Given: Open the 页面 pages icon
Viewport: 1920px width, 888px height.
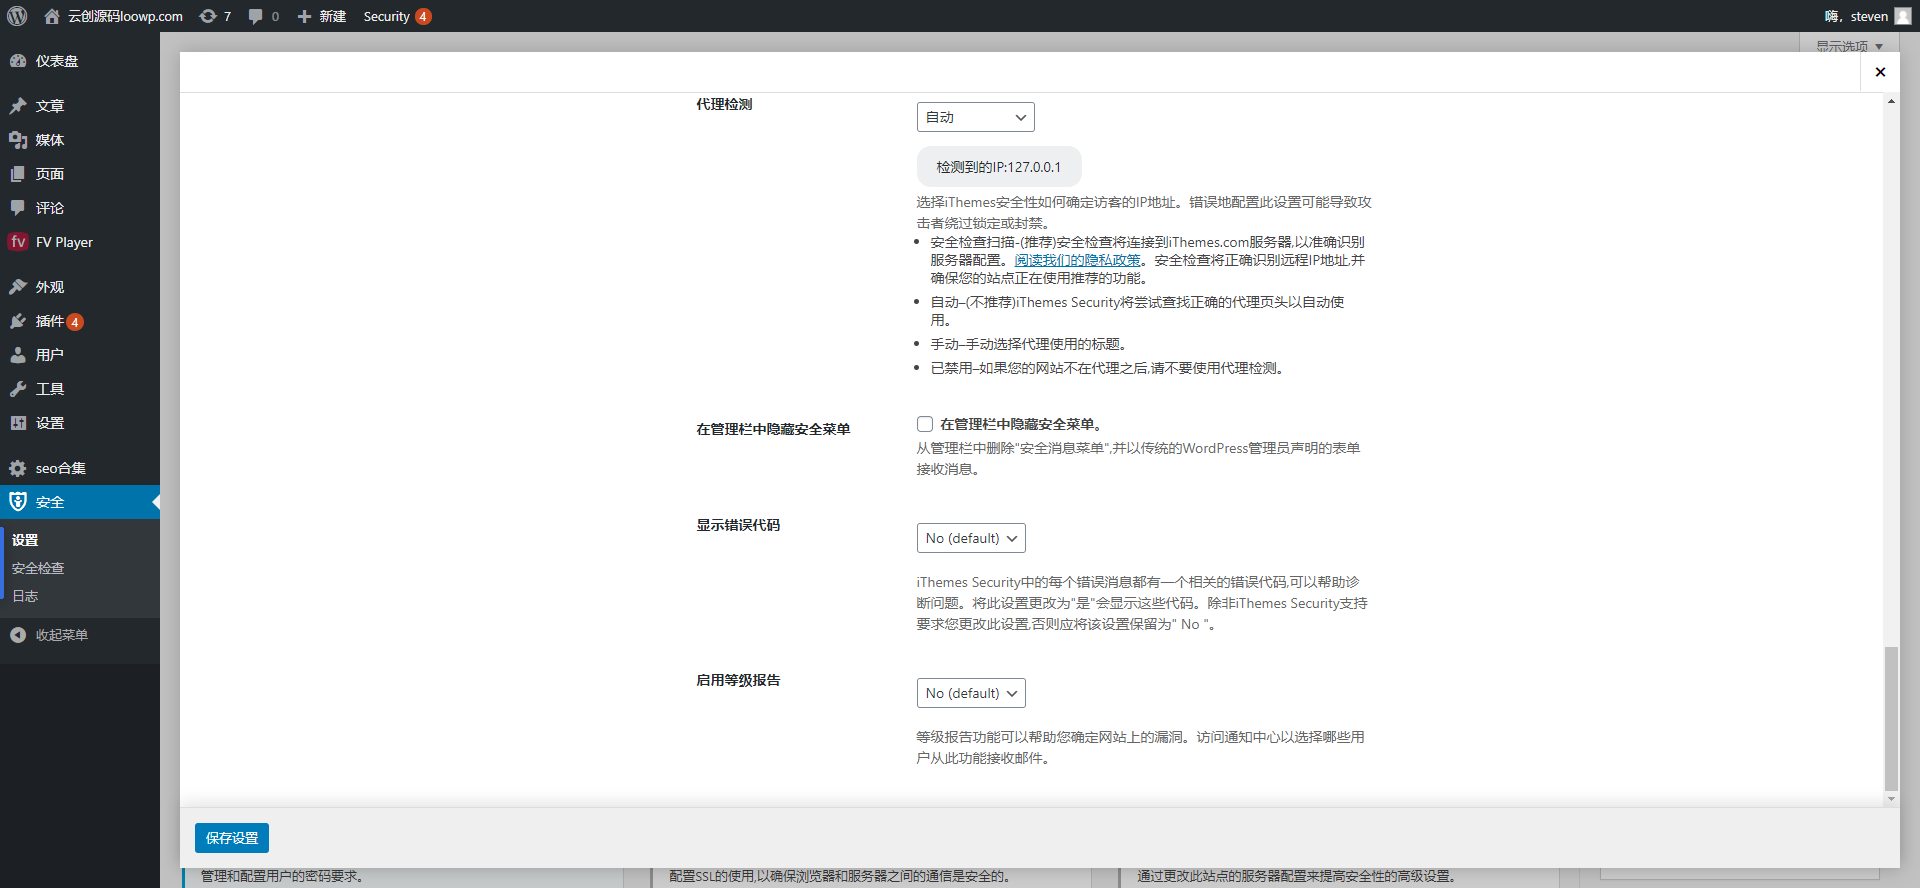Looking at the screenshot, I should tap(18, 174).
